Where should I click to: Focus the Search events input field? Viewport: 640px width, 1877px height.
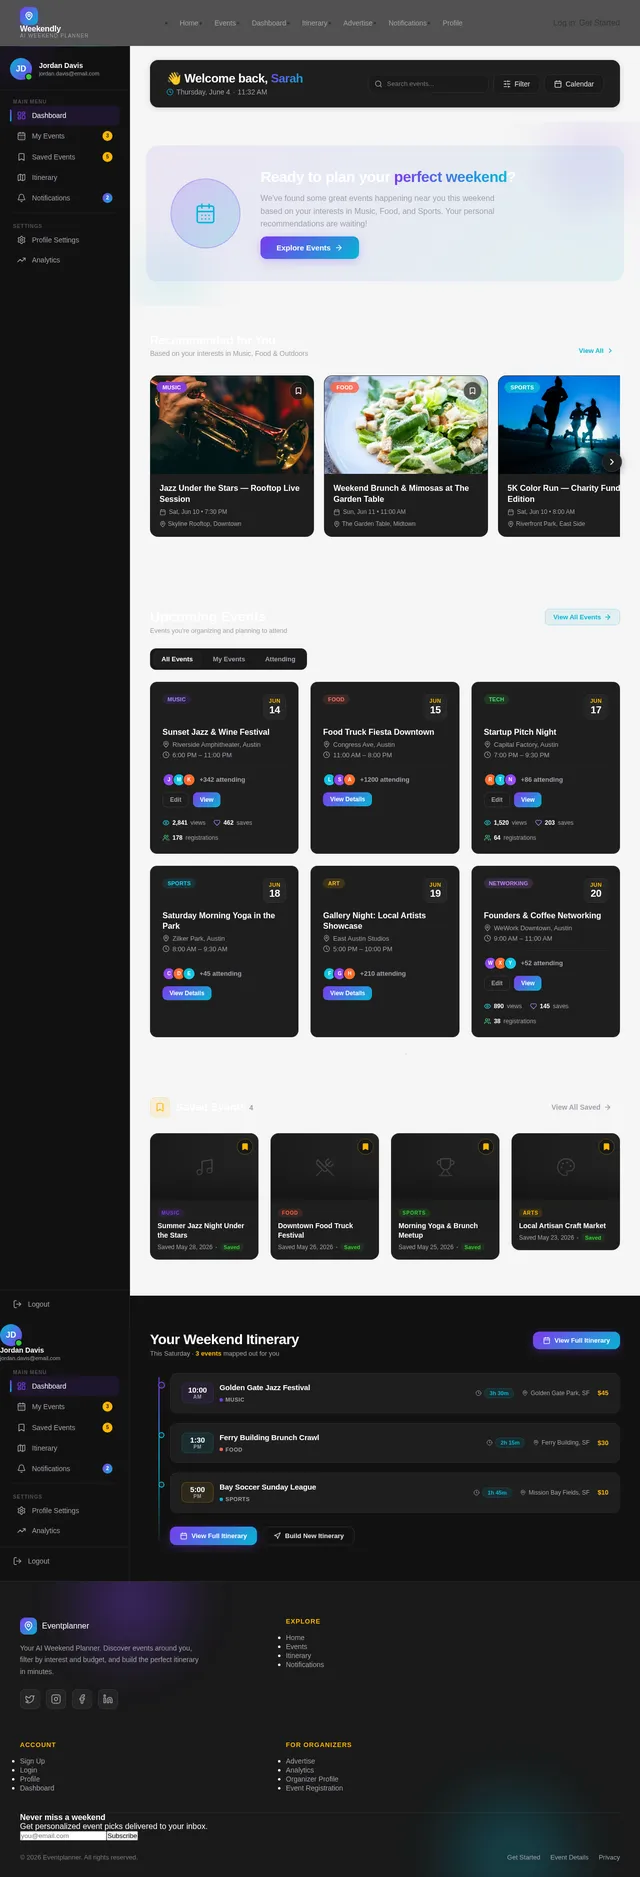pos(427,84)
